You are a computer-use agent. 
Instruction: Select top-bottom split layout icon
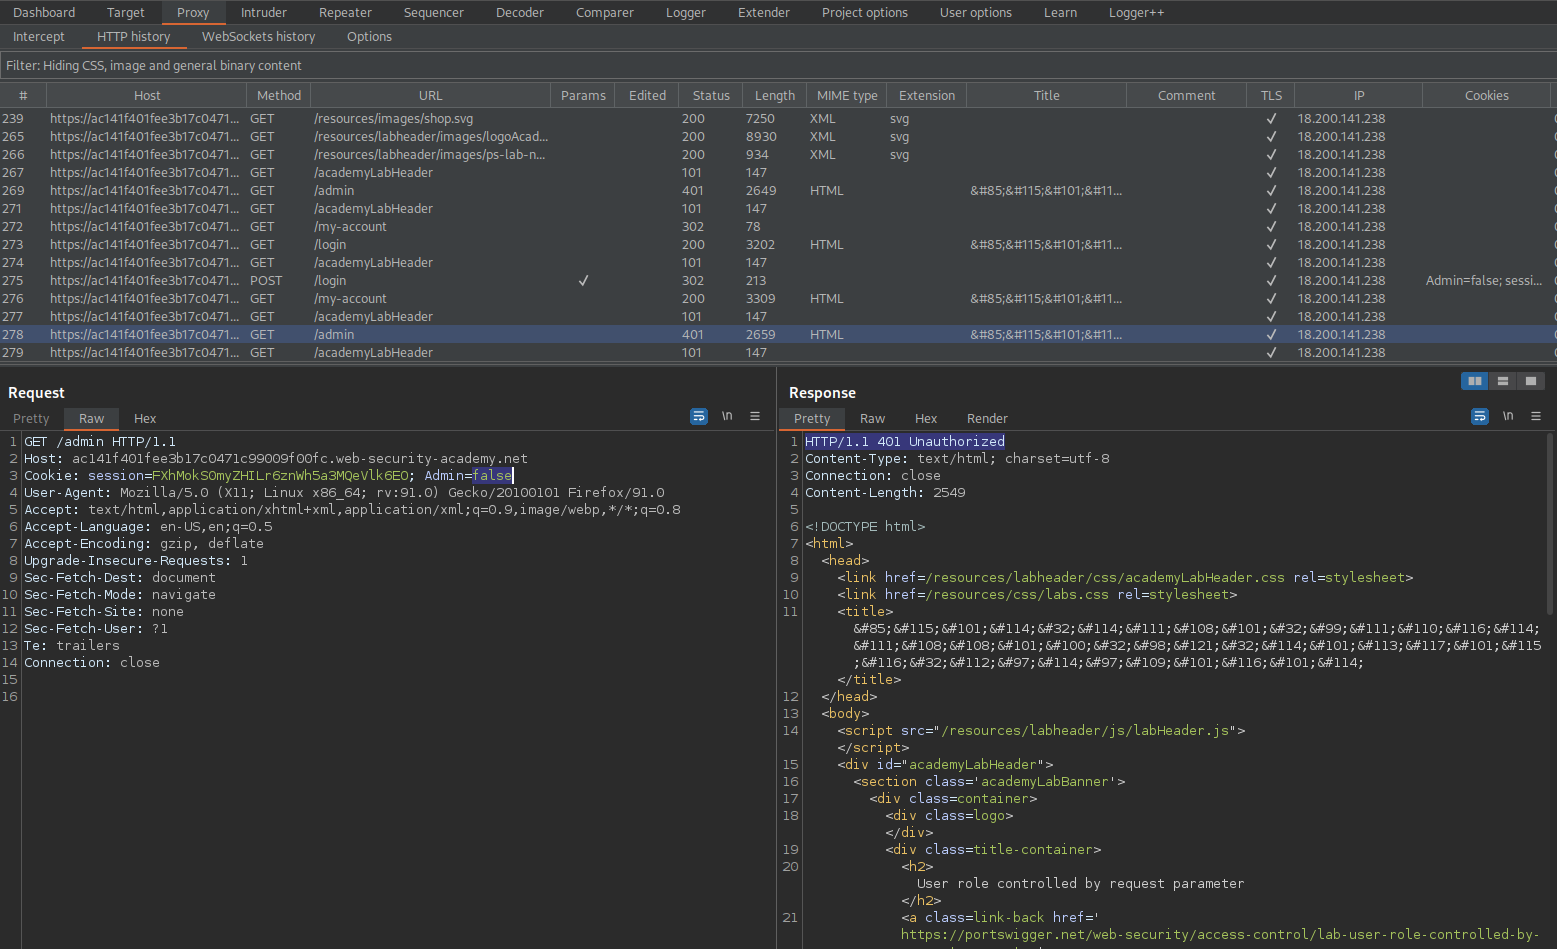1502,381
